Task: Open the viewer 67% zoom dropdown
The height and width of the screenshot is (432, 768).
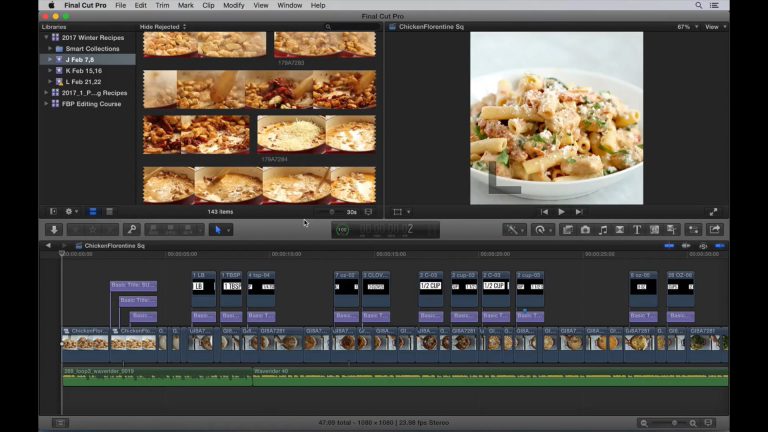Action: tap(687, 27)
